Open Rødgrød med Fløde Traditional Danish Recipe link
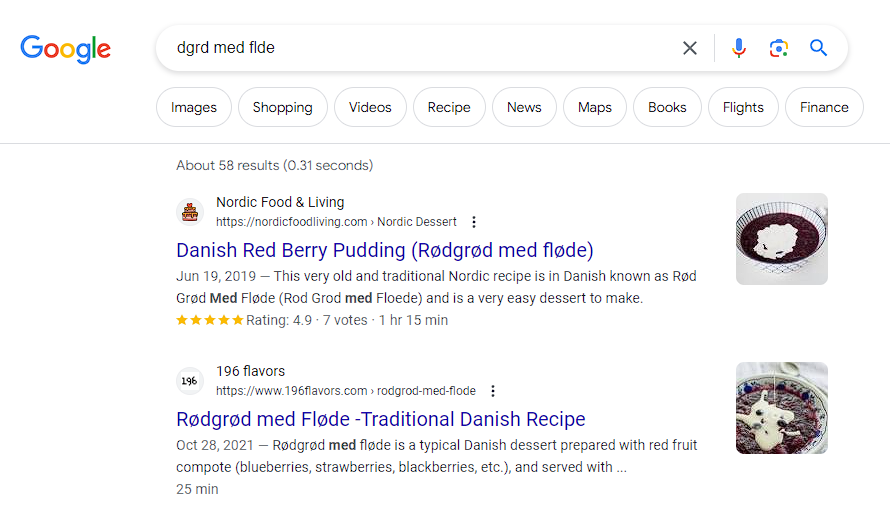The image size is (890, 518). [x=380, y=419]
